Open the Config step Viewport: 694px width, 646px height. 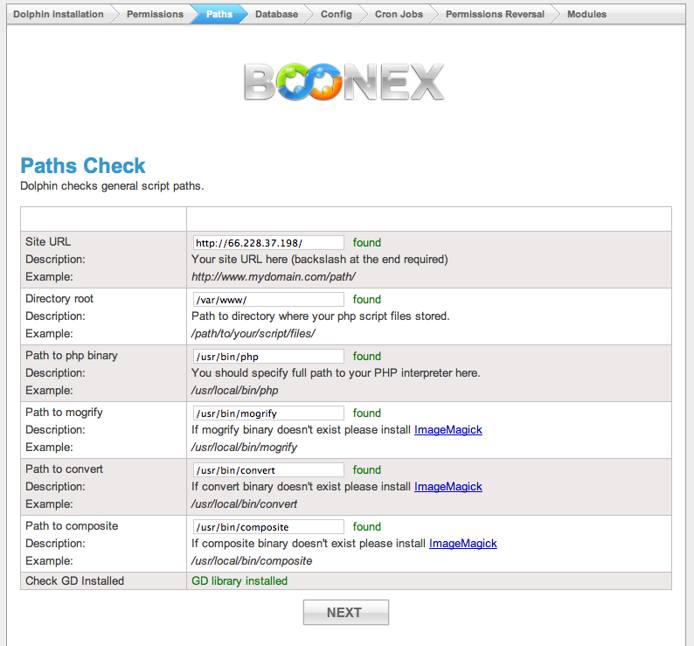tap(337, 15)
